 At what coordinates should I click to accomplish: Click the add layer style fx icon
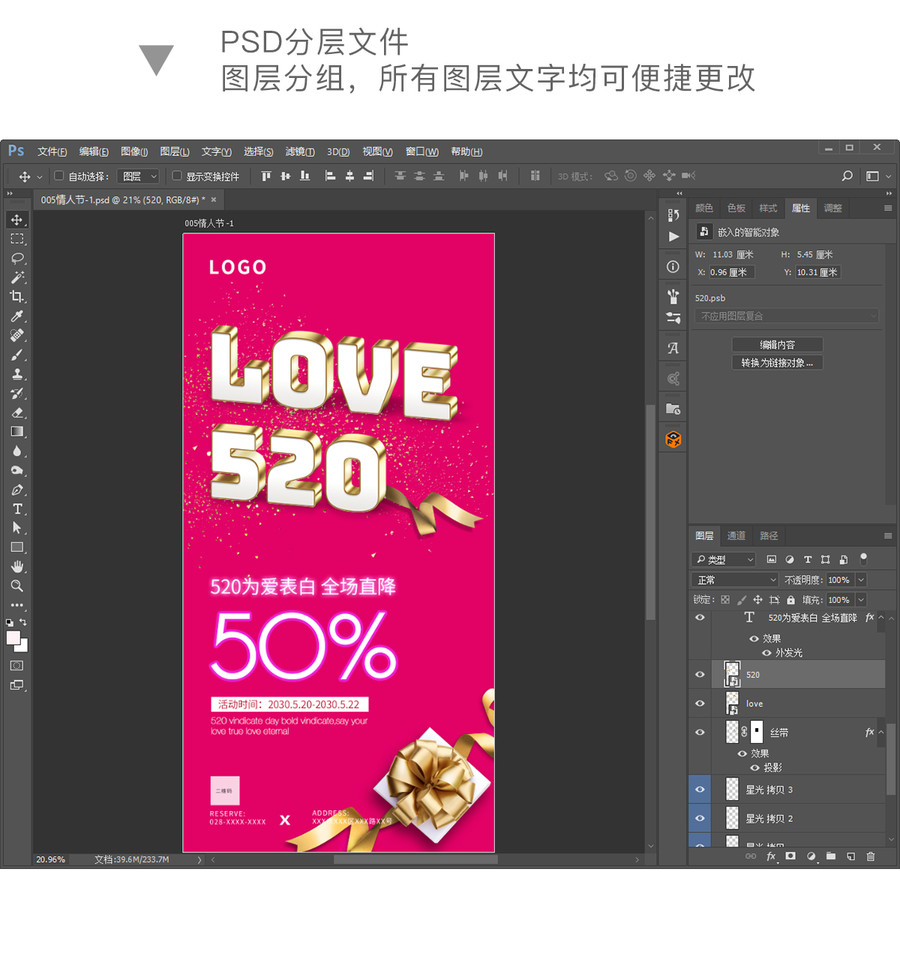771,857
